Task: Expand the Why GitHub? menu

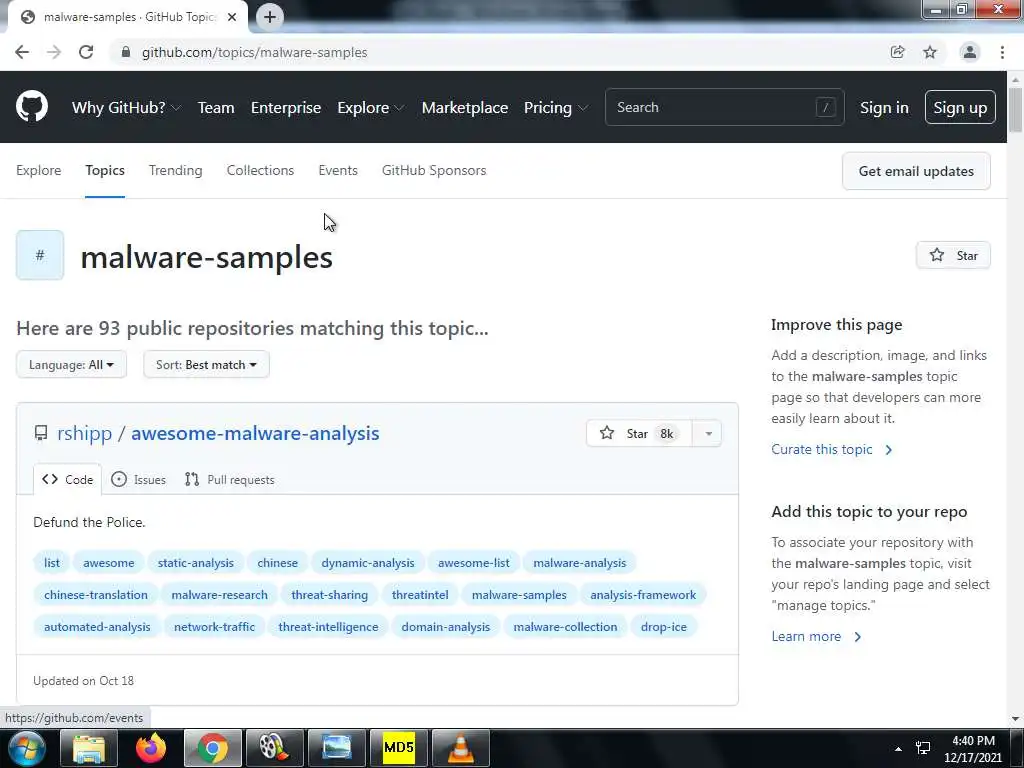Action: pos(126,107)
